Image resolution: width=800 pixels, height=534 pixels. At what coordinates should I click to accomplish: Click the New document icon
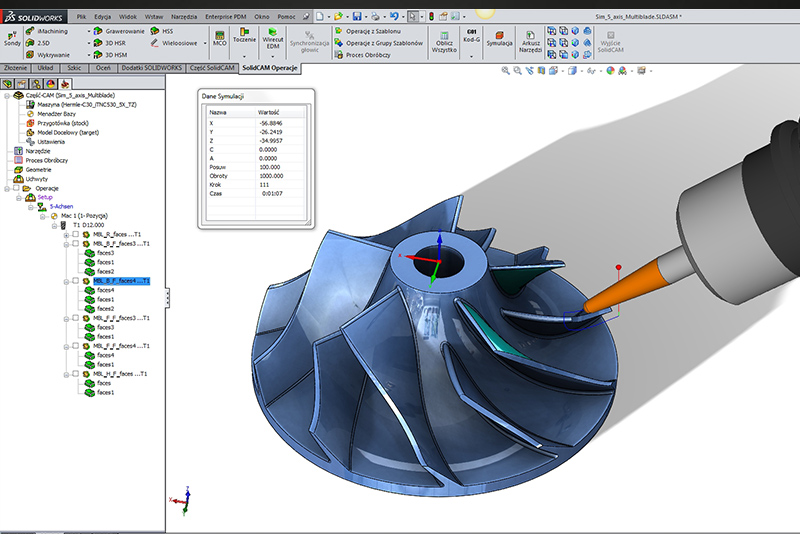[x=319, y=16]
